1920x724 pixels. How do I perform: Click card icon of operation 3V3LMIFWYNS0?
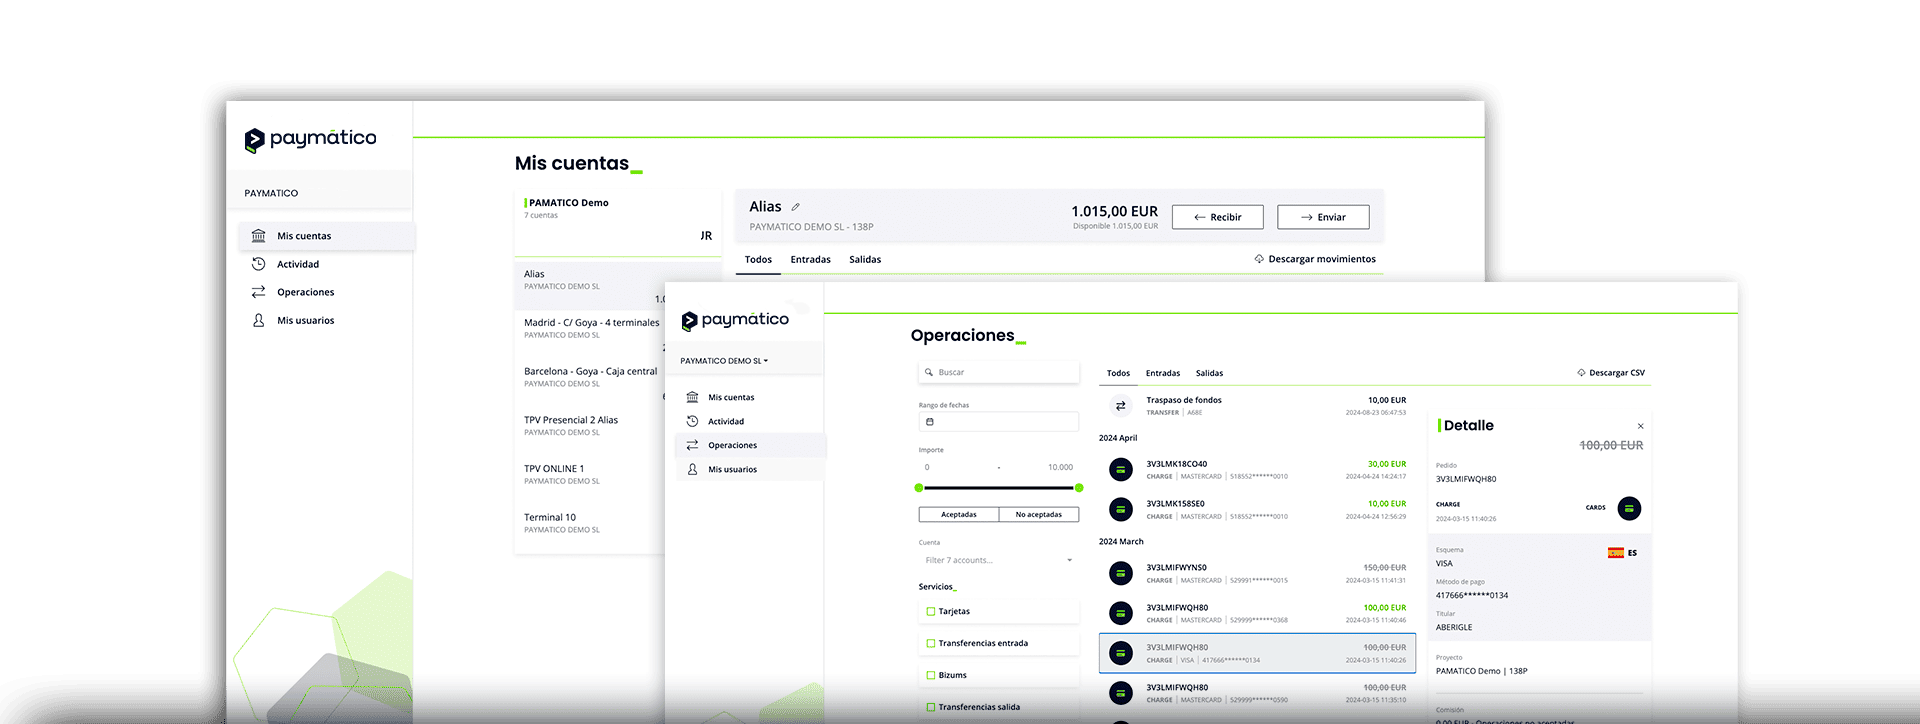point(1121,573)
